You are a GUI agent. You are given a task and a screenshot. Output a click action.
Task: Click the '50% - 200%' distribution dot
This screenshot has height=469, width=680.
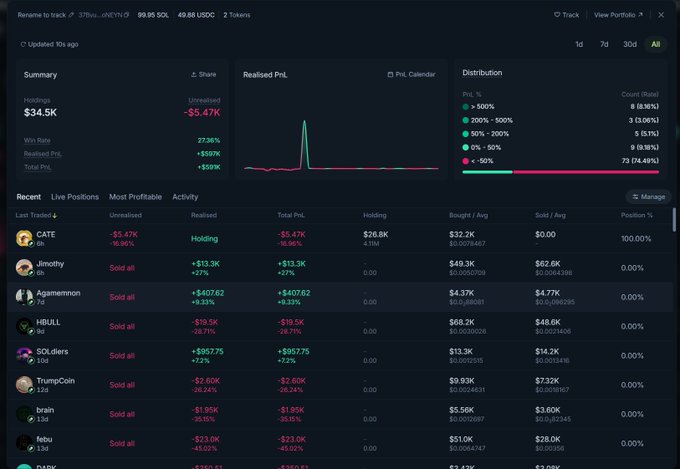tap(465, 134)
